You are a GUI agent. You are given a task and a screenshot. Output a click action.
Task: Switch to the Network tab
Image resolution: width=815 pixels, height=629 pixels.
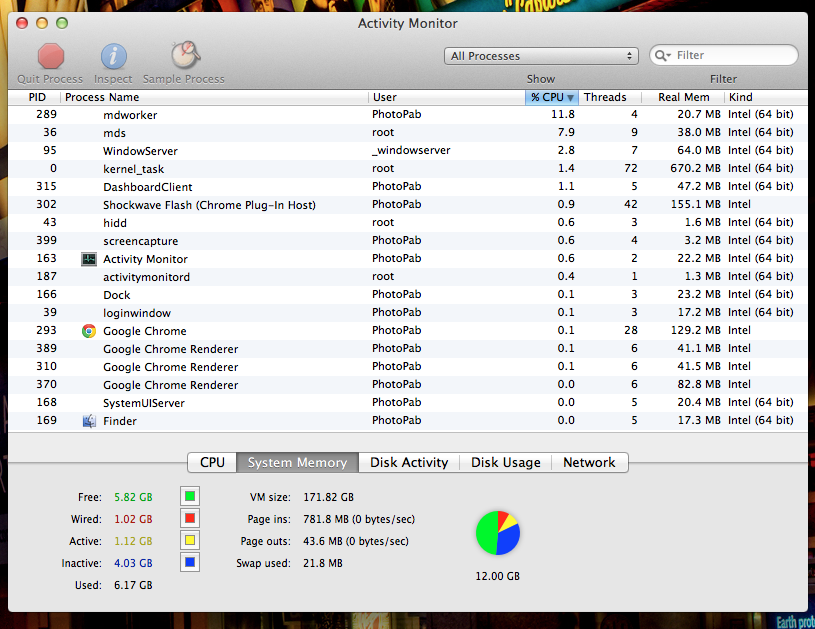tap(589, 462)
